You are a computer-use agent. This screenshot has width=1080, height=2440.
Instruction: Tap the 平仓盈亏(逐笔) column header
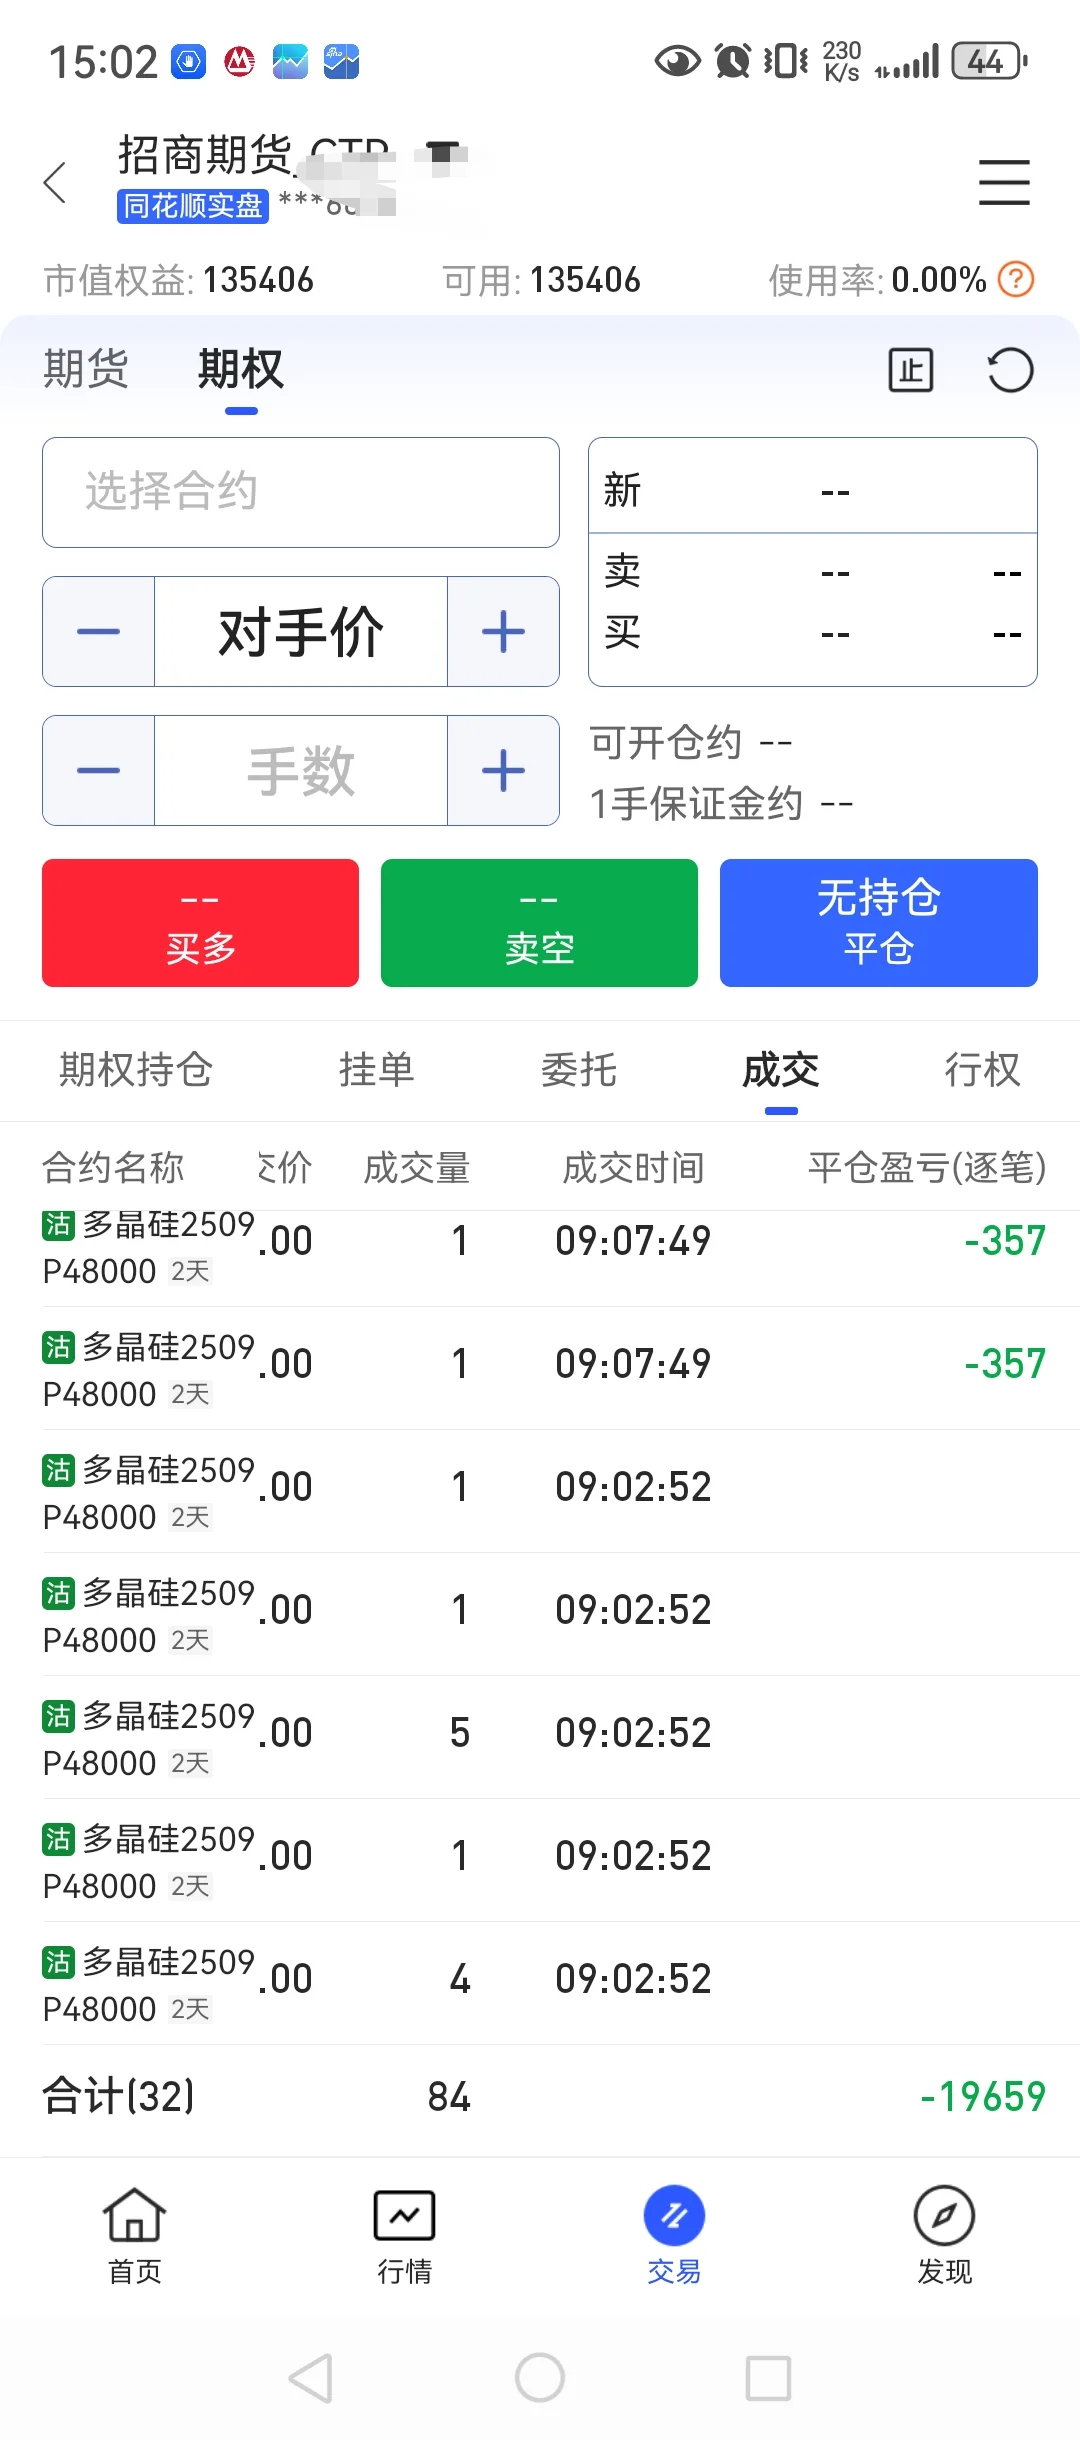pyautogui.click(x=927, y=1167)
